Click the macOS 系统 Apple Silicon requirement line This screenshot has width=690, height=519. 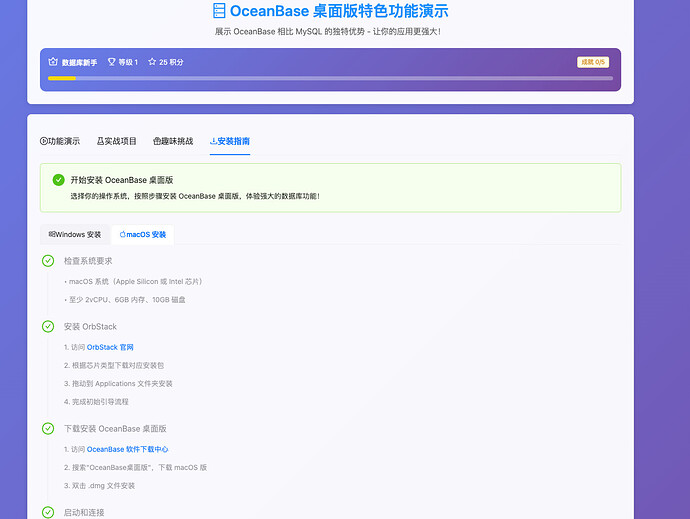click(133, 282)
